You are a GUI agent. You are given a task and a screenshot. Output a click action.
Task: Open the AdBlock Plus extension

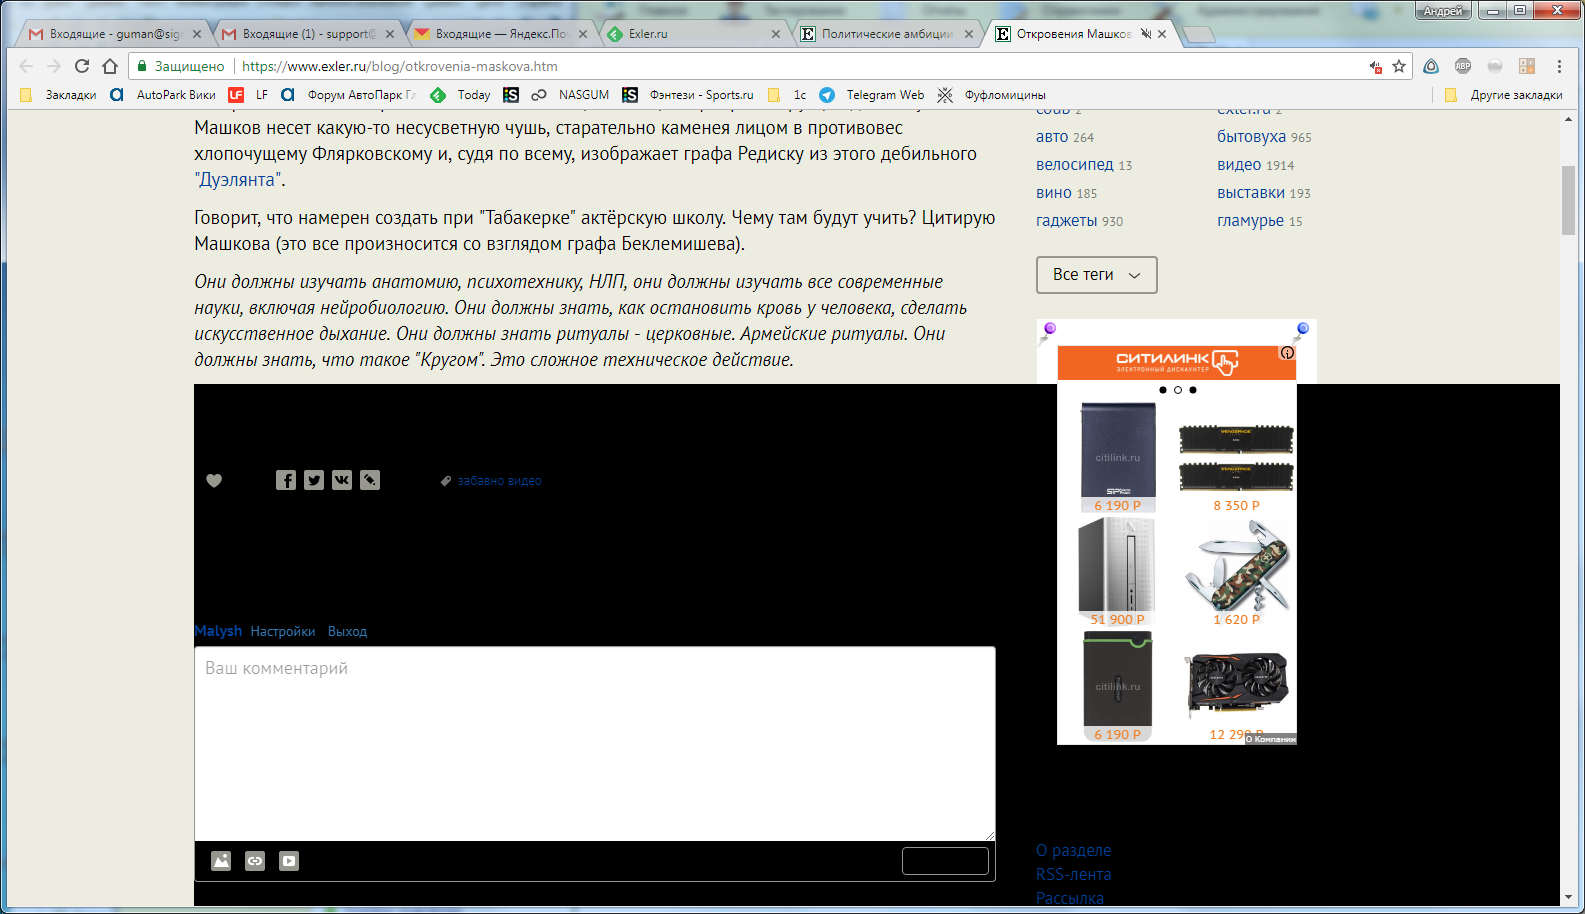pos(1463,66)
